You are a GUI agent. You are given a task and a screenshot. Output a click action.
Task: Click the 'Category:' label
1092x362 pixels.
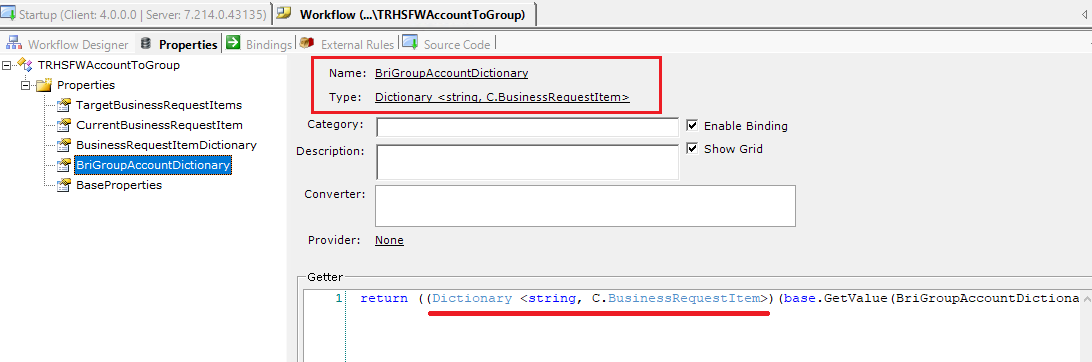point(335,124)
